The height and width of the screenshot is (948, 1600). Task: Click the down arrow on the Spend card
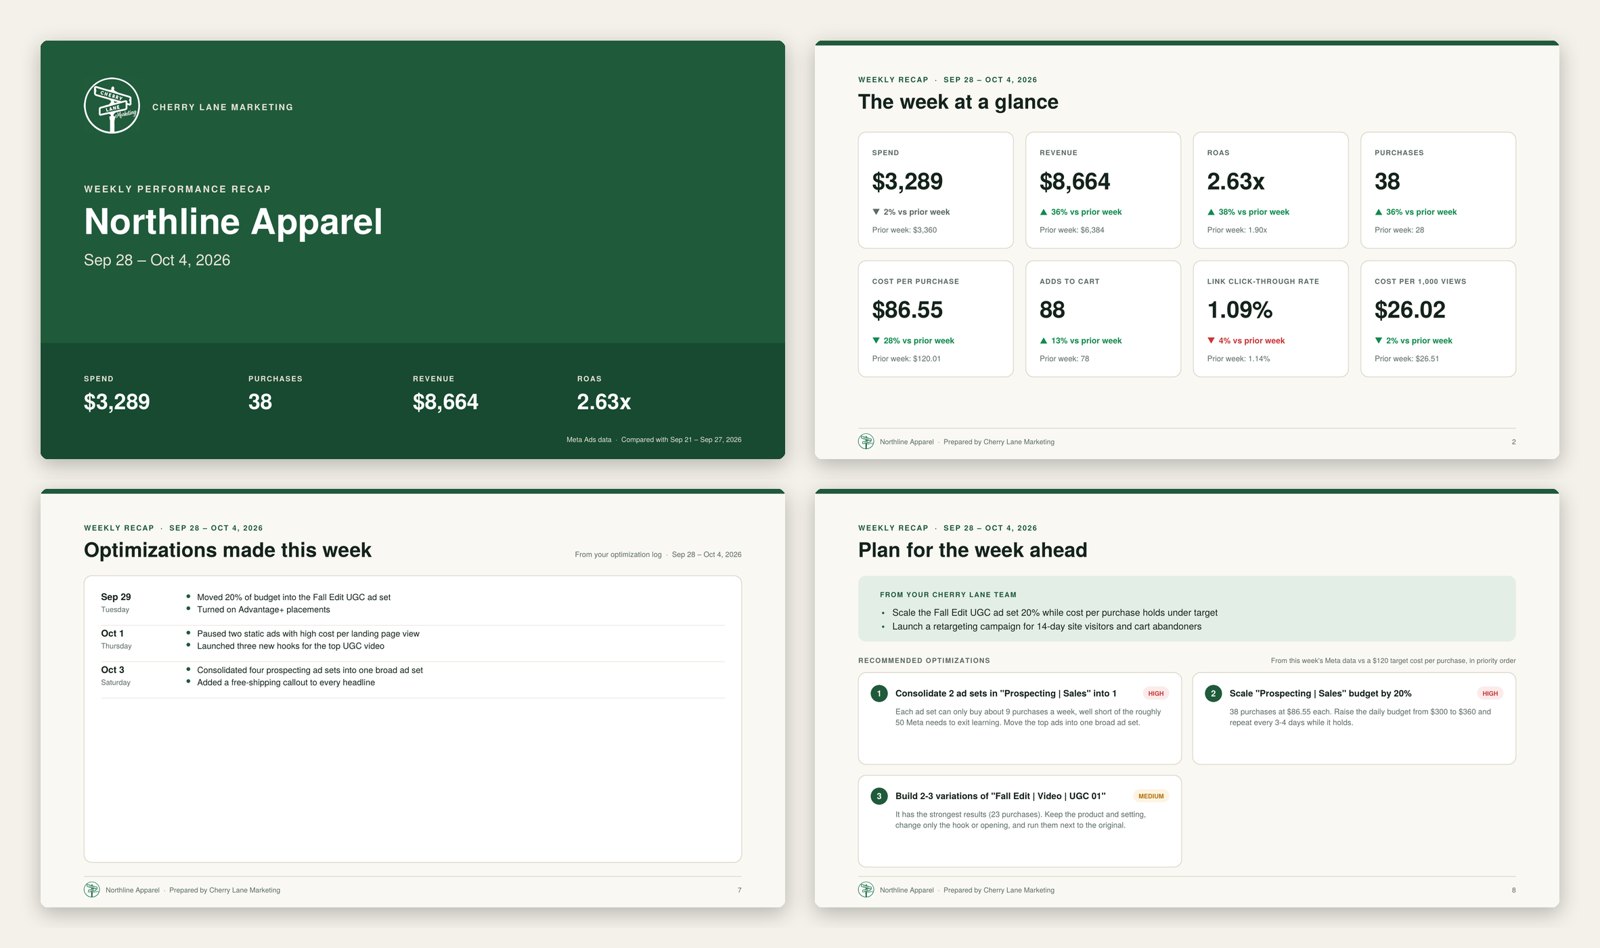(x=876, y=212)
